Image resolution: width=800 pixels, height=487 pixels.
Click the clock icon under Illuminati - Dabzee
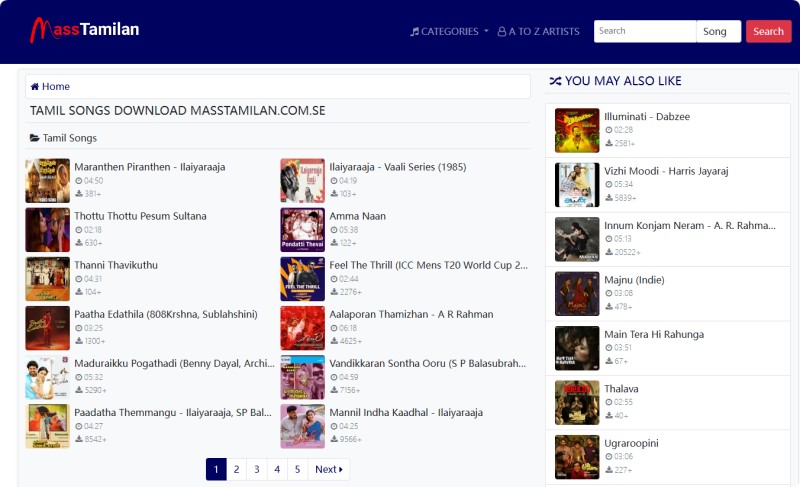609,130
